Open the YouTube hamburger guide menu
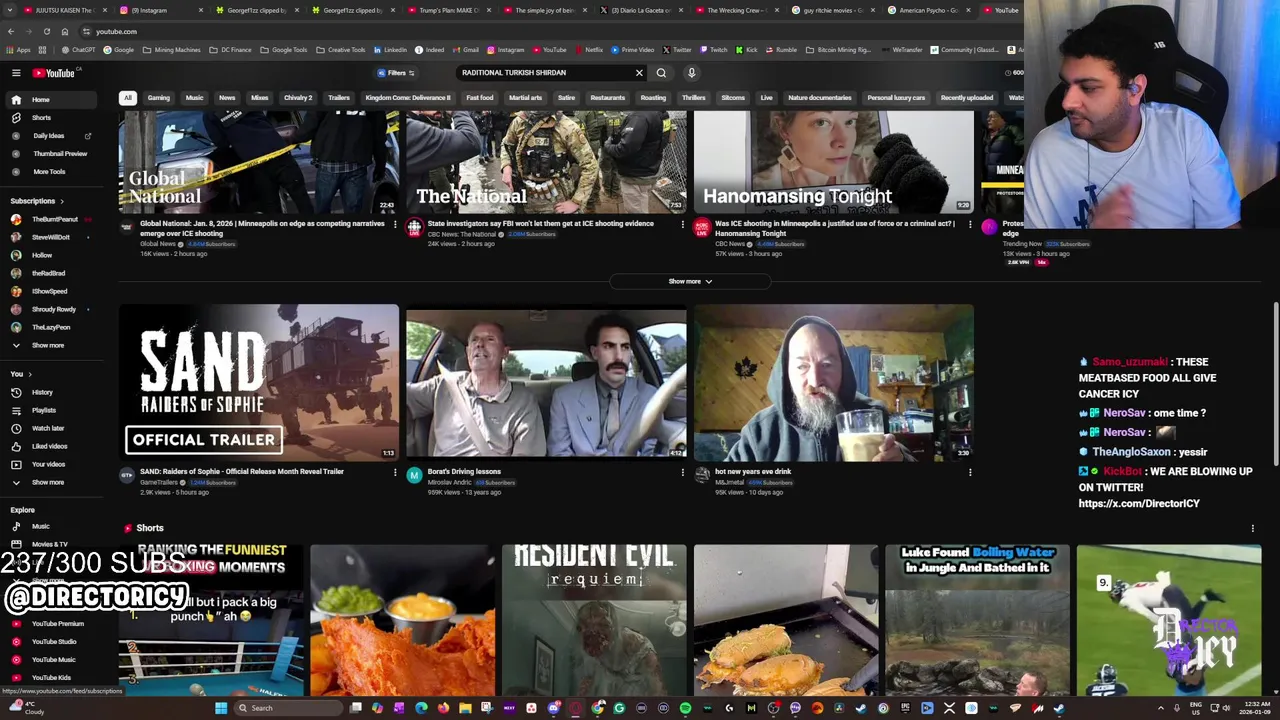Viewport: 1280px width, 720px height. pyautogui.click(x=16, y=73)
